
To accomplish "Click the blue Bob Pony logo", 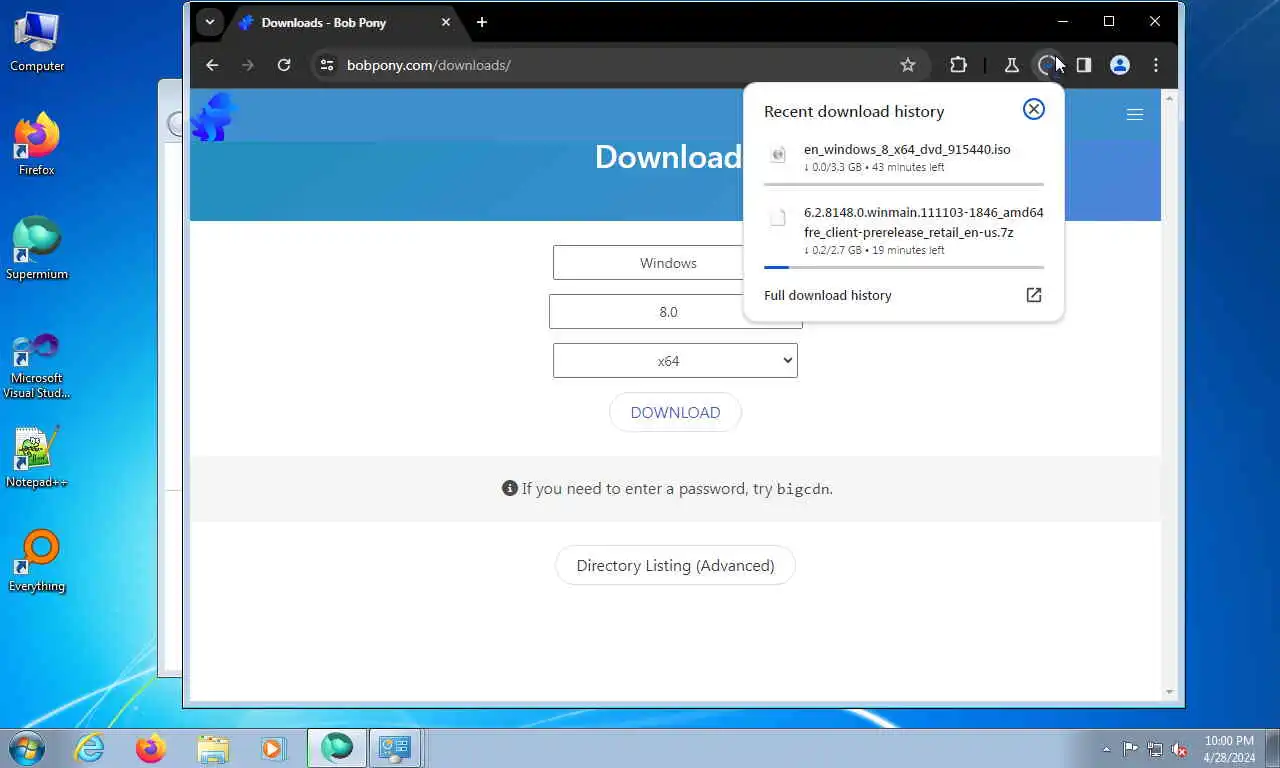I will tap(214, 117).
